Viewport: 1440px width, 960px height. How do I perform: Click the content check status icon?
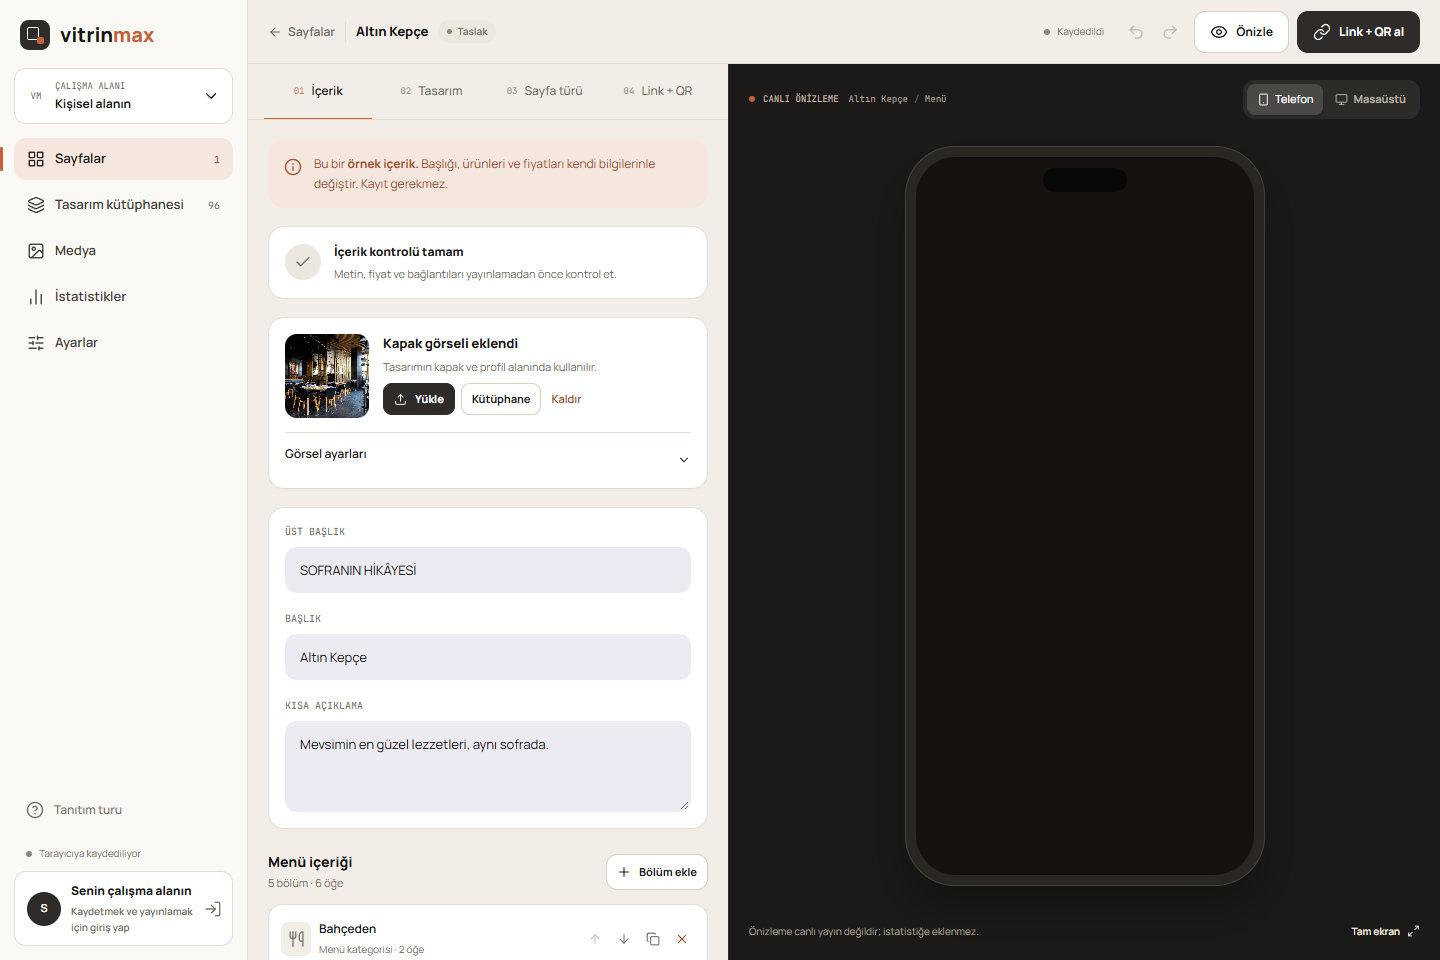pos(303,262)
